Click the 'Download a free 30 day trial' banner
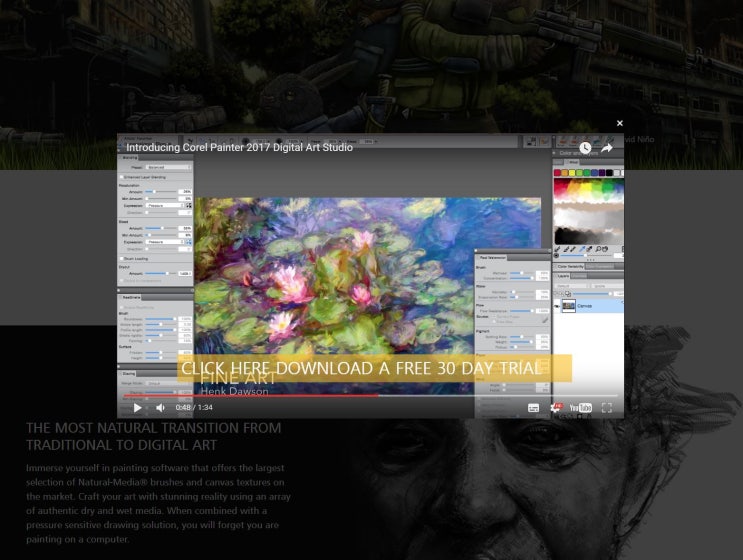This screenshot has width=743, height=560. [374, 368]
